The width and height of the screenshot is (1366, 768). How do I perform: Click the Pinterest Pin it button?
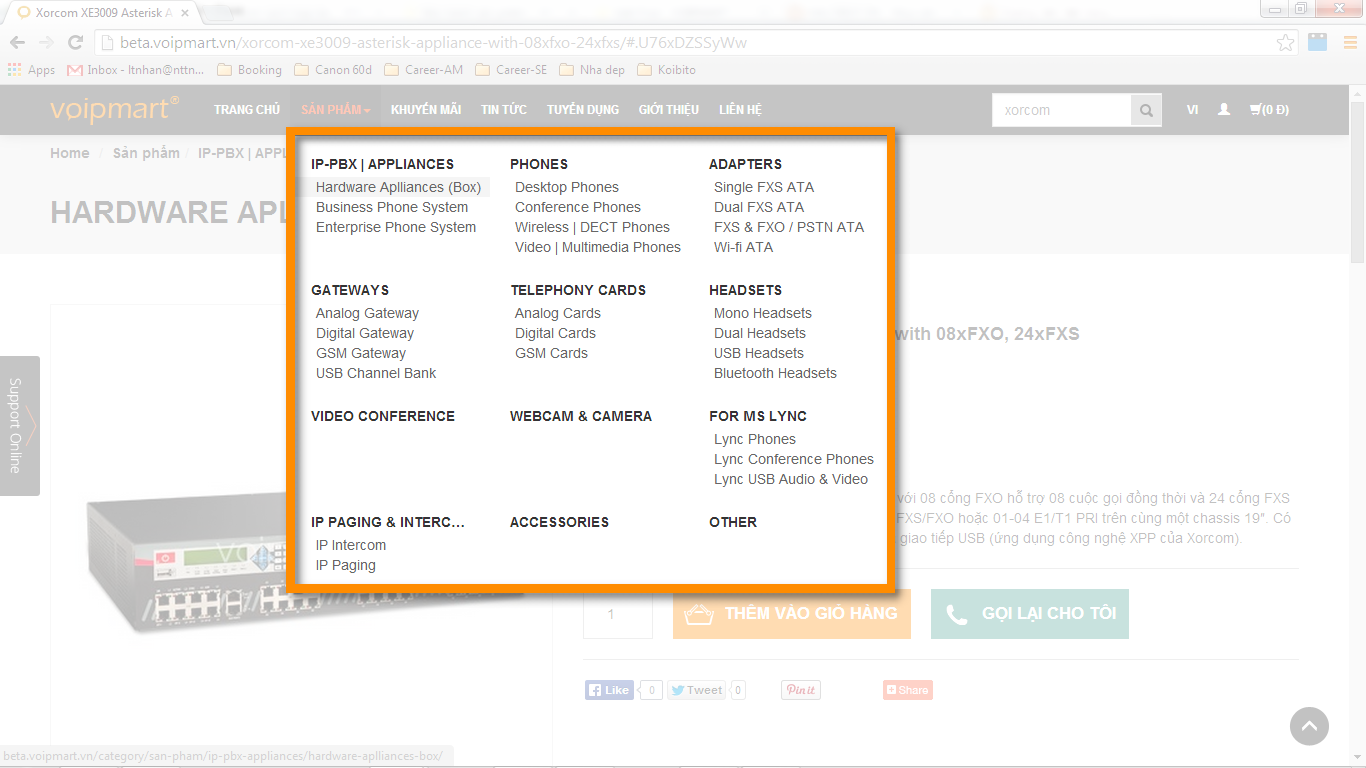tap(800, 690)
